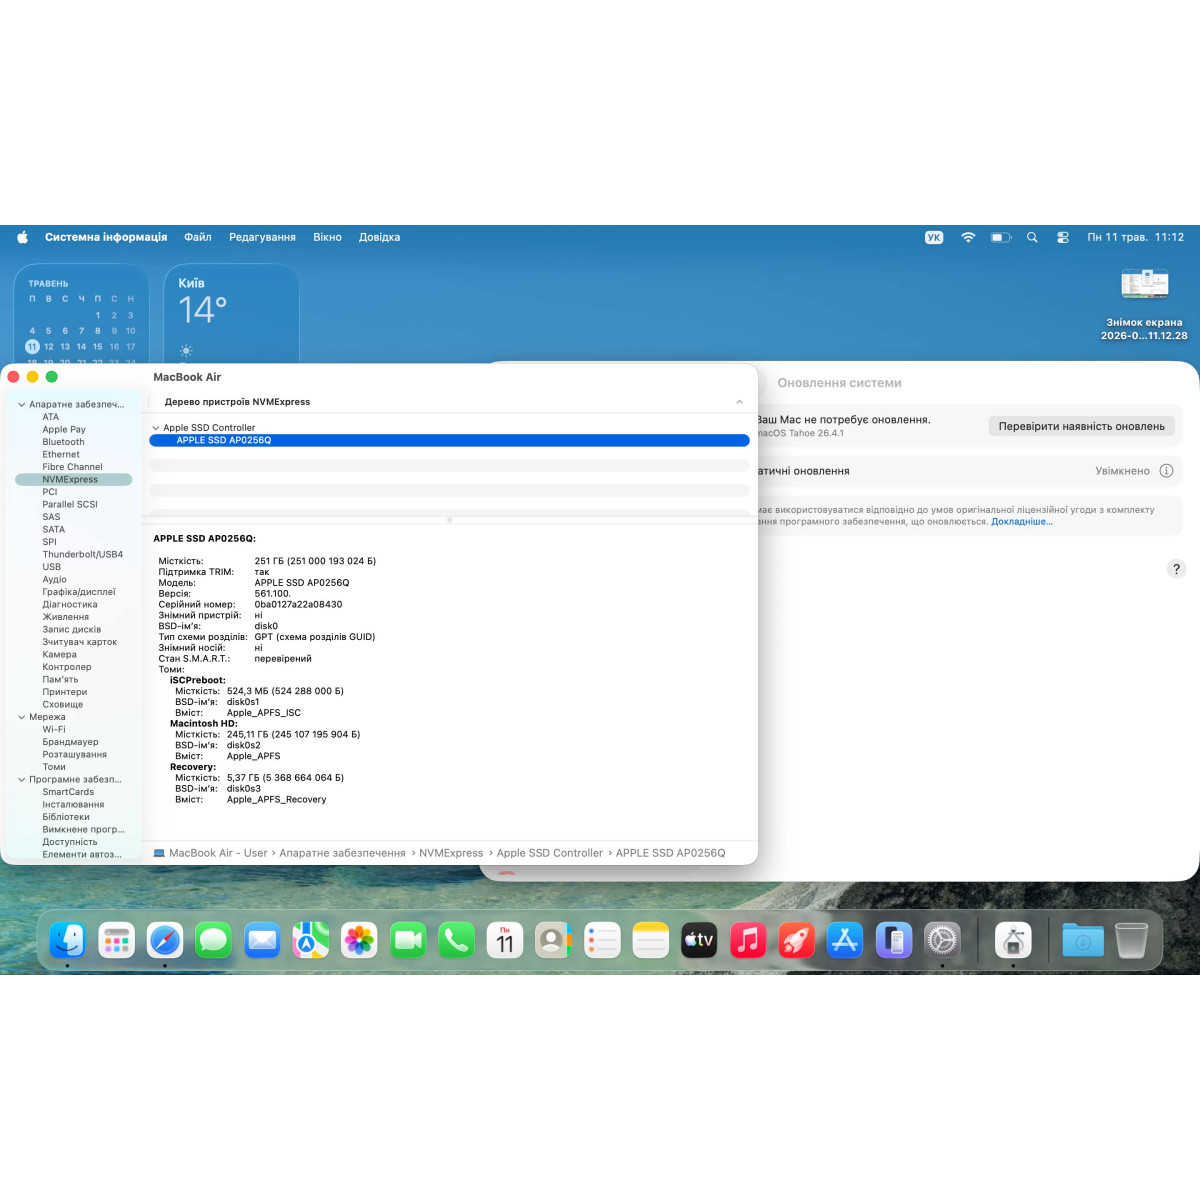Click the Київ weather widget
Image resolution: width=1200 pixels, height=1200 pixels.
pyautogui.click(x=231, y=314)
